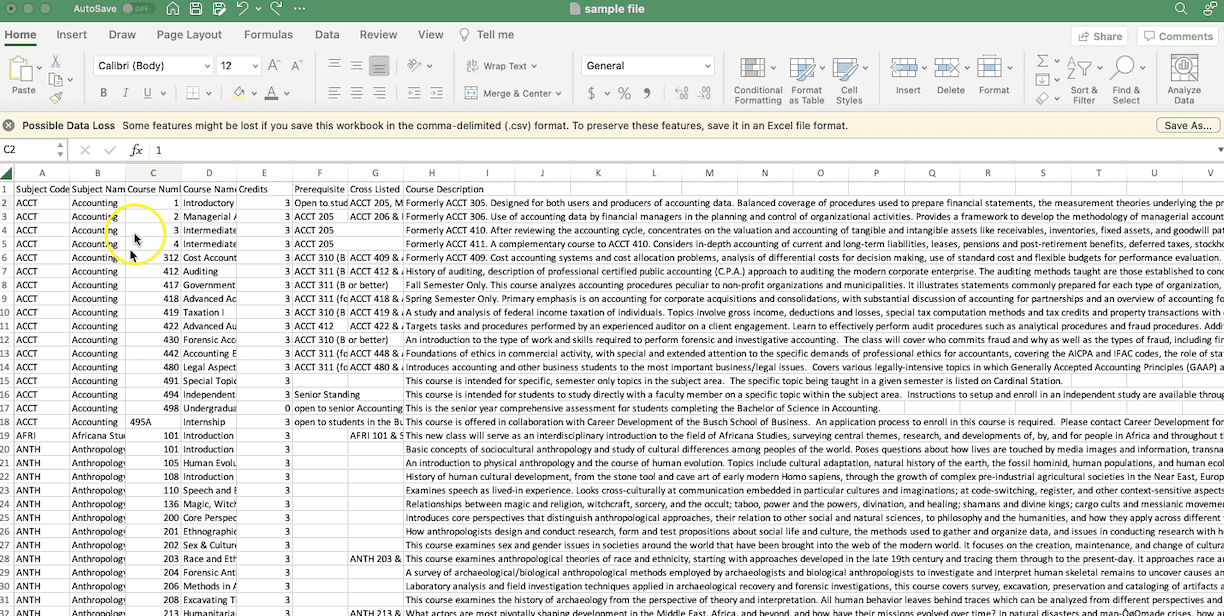Cut selection with the scissors icon
Image resolution: width=1224 pixels, height=616 pixels.
pos(55,61)
